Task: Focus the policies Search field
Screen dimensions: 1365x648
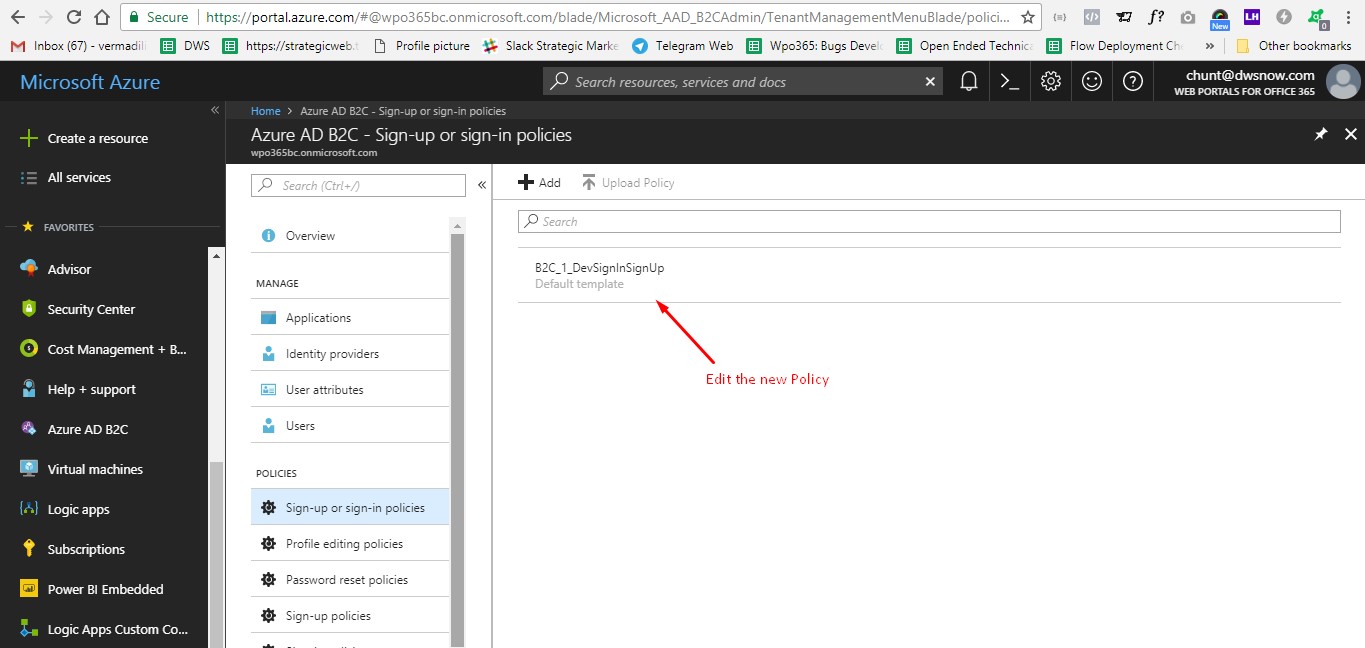Action: point(929,221)
